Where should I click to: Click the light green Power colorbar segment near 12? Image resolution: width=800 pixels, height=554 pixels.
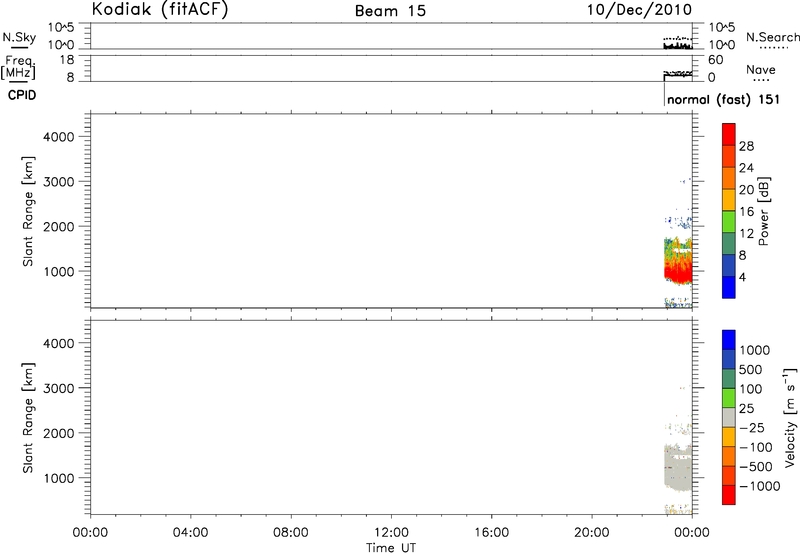[x=729, y=221]
